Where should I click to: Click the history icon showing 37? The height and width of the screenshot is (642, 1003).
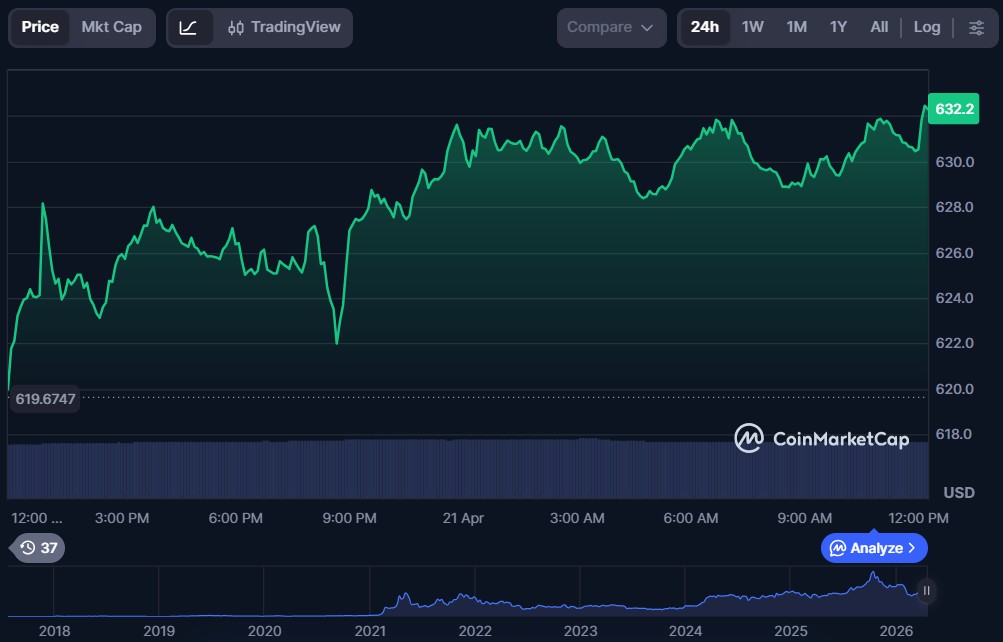point(38,547)
